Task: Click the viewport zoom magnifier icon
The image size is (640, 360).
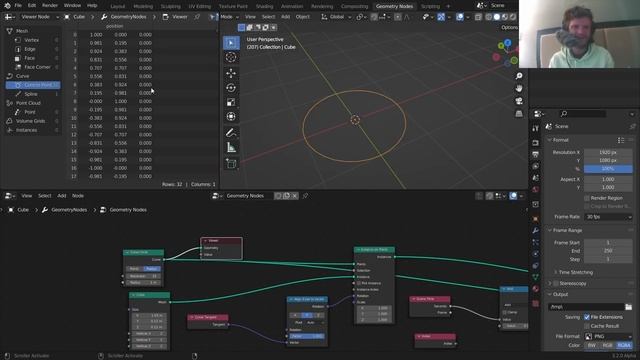Action: click(x=519, y=76)
